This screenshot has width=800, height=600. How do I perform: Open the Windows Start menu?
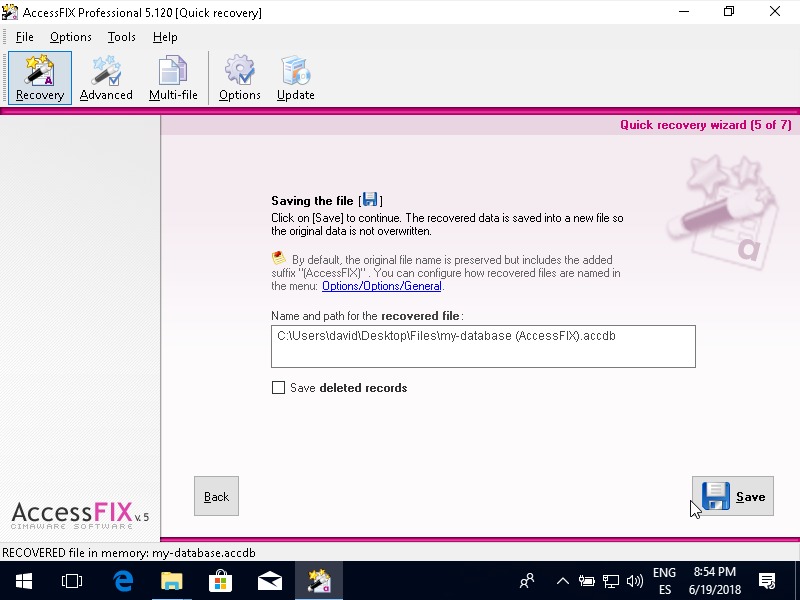tap(23, 580)
